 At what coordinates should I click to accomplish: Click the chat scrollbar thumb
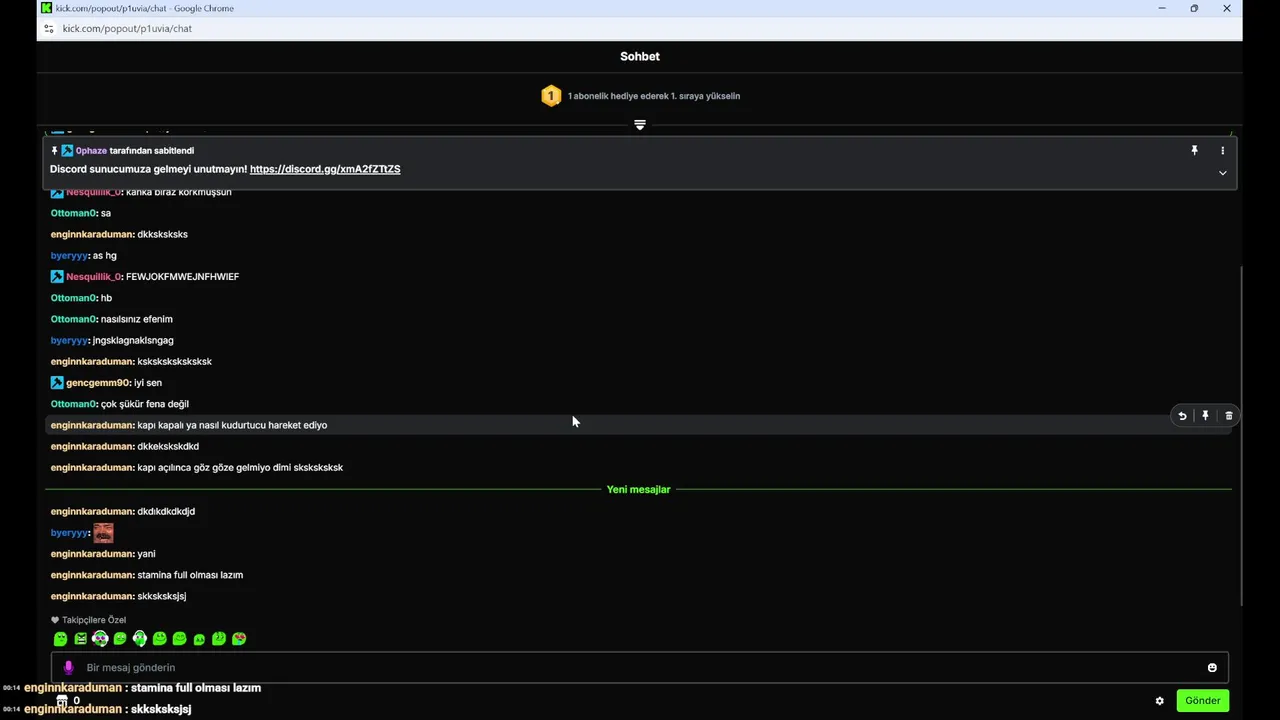coord(1241,435)
